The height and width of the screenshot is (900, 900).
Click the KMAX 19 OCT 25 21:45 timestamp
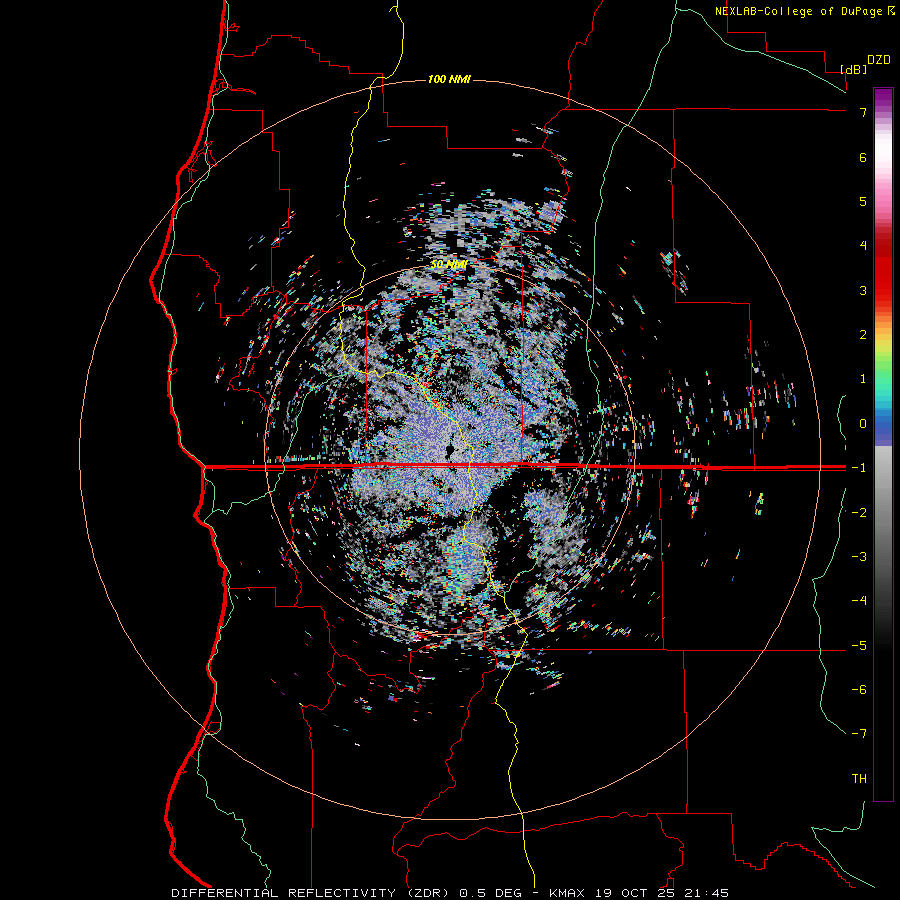point(639,893)
